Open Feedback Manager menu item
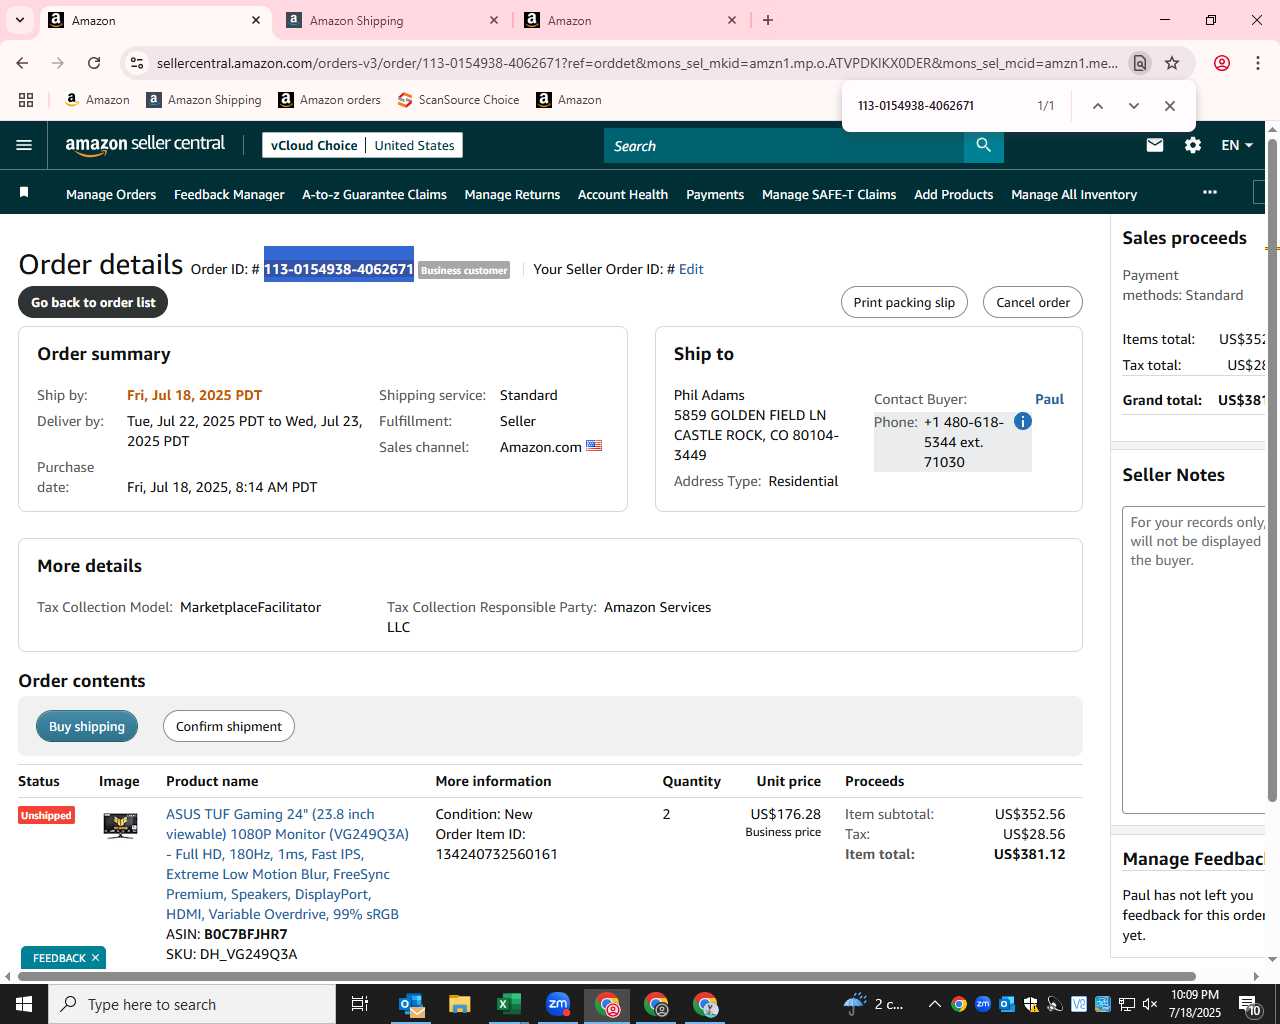 229,194
